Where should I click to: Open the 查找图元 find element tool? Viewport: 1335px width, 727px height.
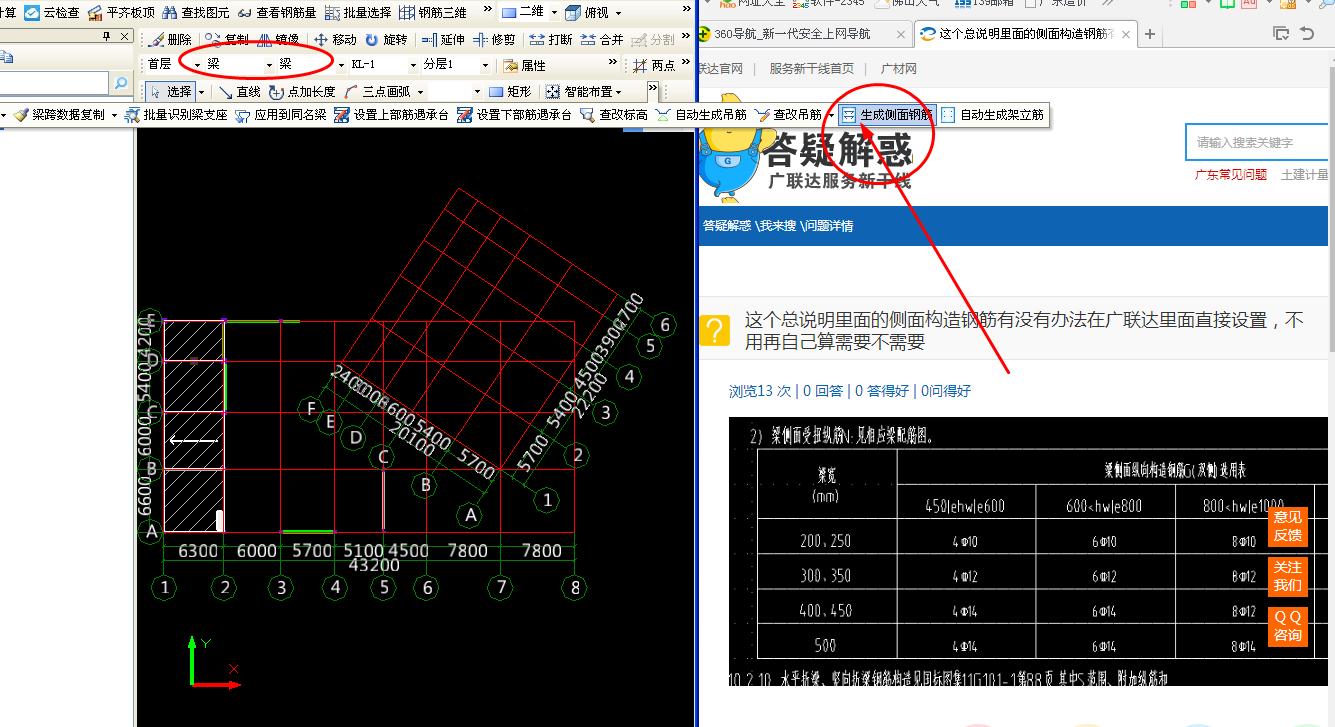point(195,13)
